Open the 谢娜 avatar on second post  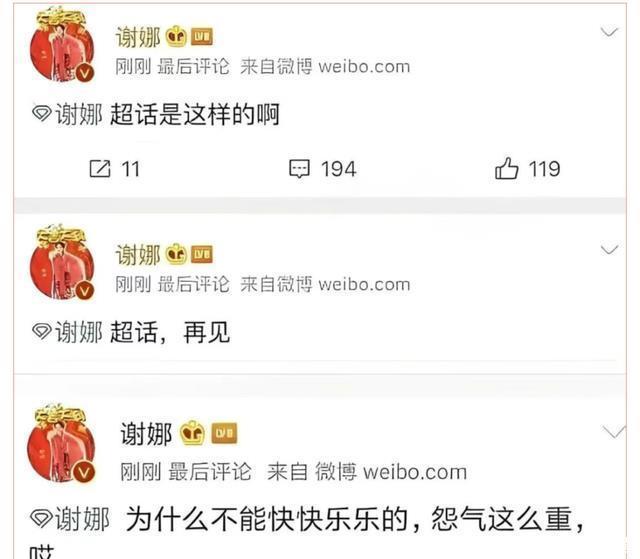(x=62, y=262)
